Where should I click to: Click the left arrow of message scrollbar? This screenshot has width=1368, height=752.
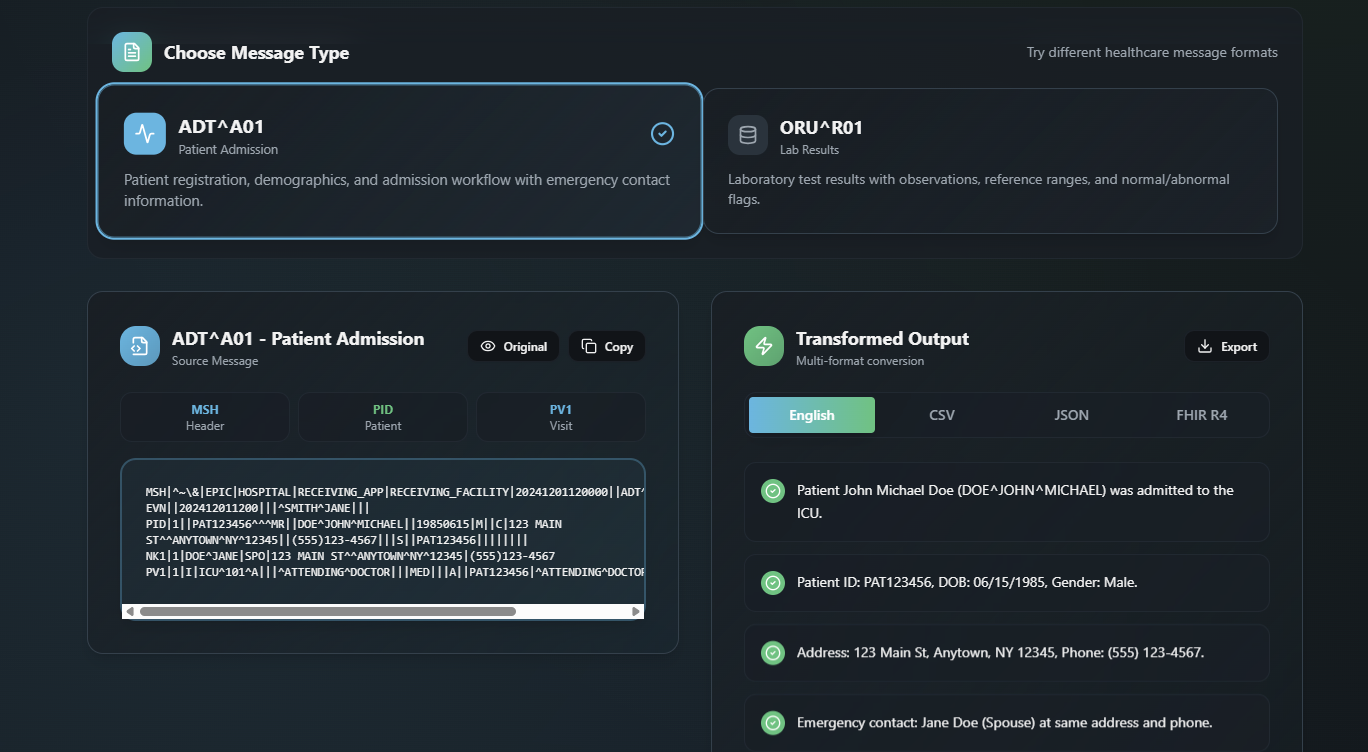pos(129,611)
